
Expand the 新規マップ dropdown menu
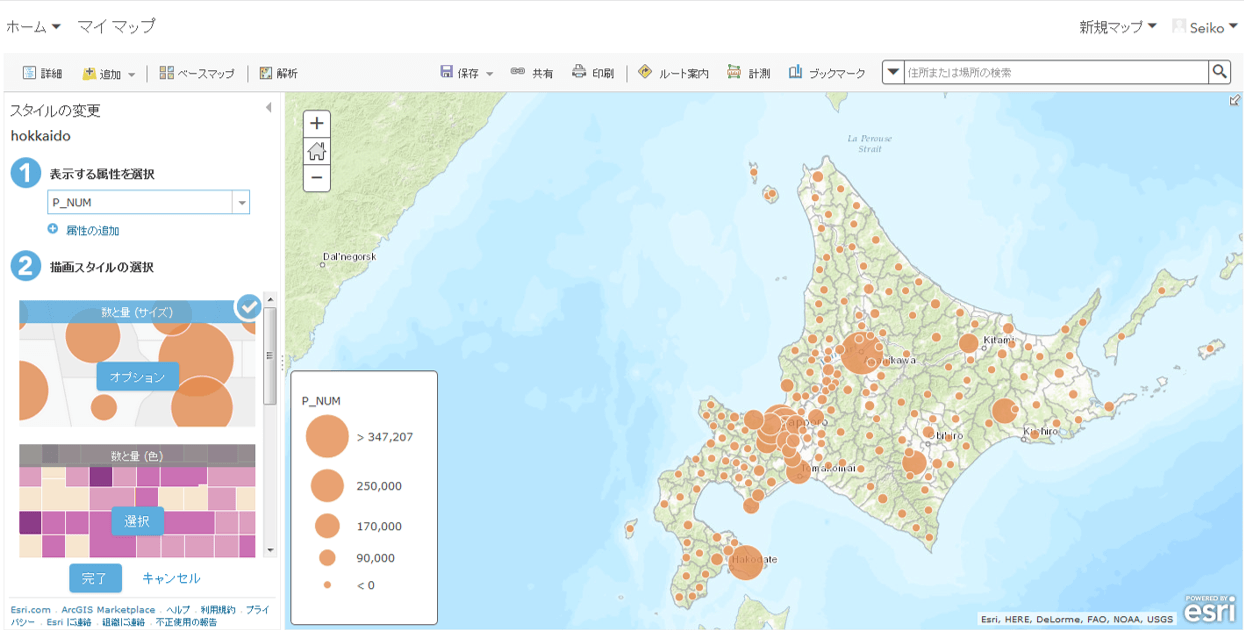click(x=1117, y=27)
